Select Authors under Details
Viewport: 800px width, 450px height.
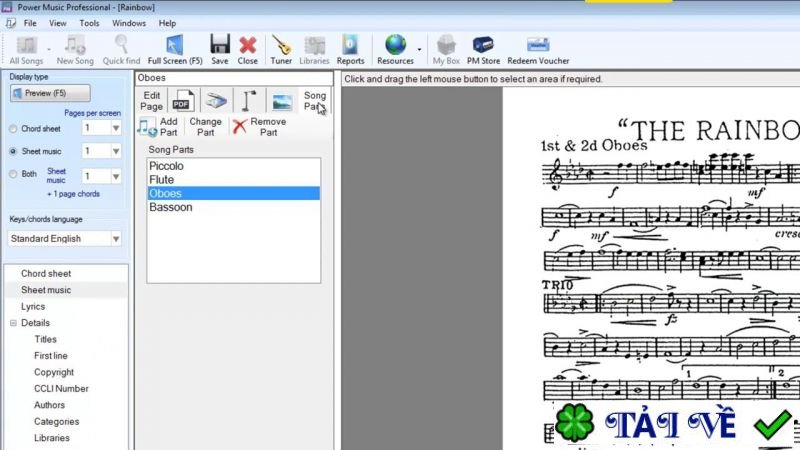tap(49, 405)
